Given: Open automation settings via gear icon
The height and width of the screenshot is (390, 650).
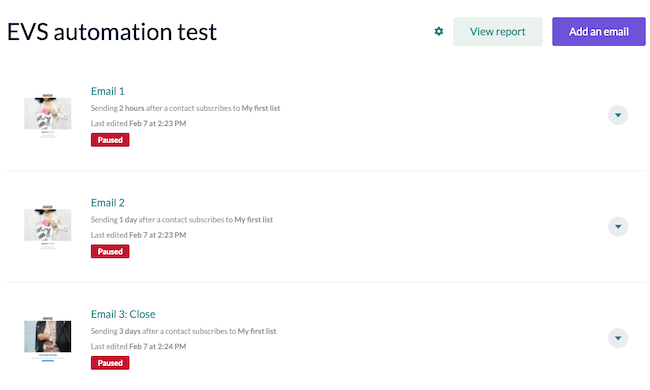Looking at the screenshot, I should pyautogui.click(x=439, y=31).
